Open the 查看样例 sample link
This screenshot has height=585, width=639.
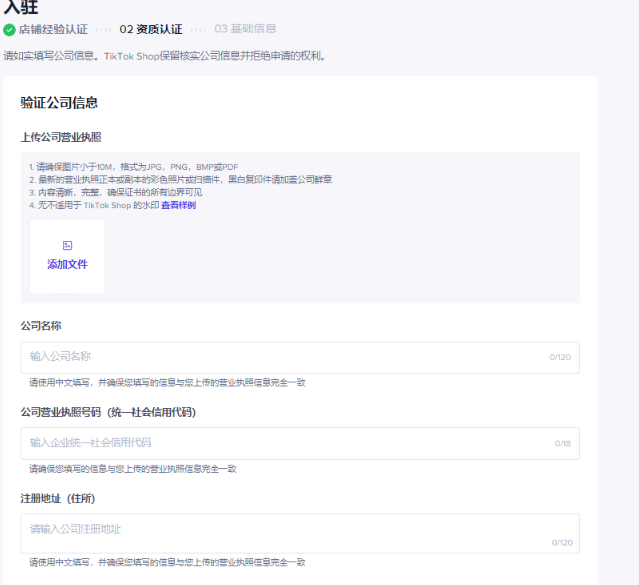[178, 205]
